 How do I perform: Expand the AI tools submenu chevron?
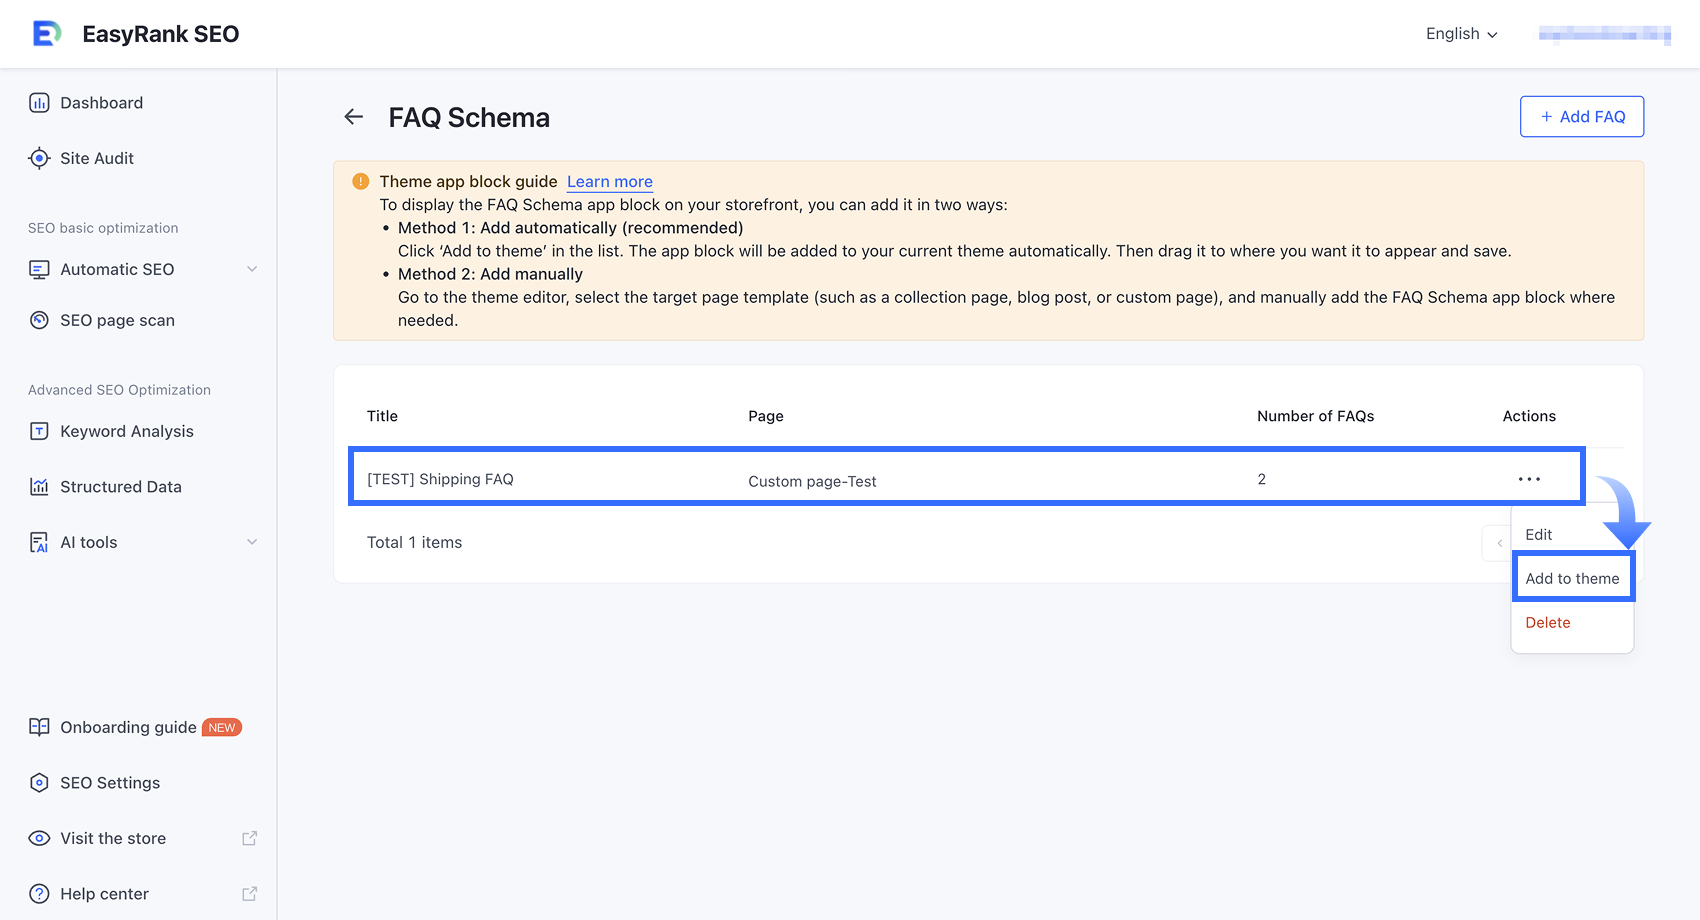(x=252, y=542)
